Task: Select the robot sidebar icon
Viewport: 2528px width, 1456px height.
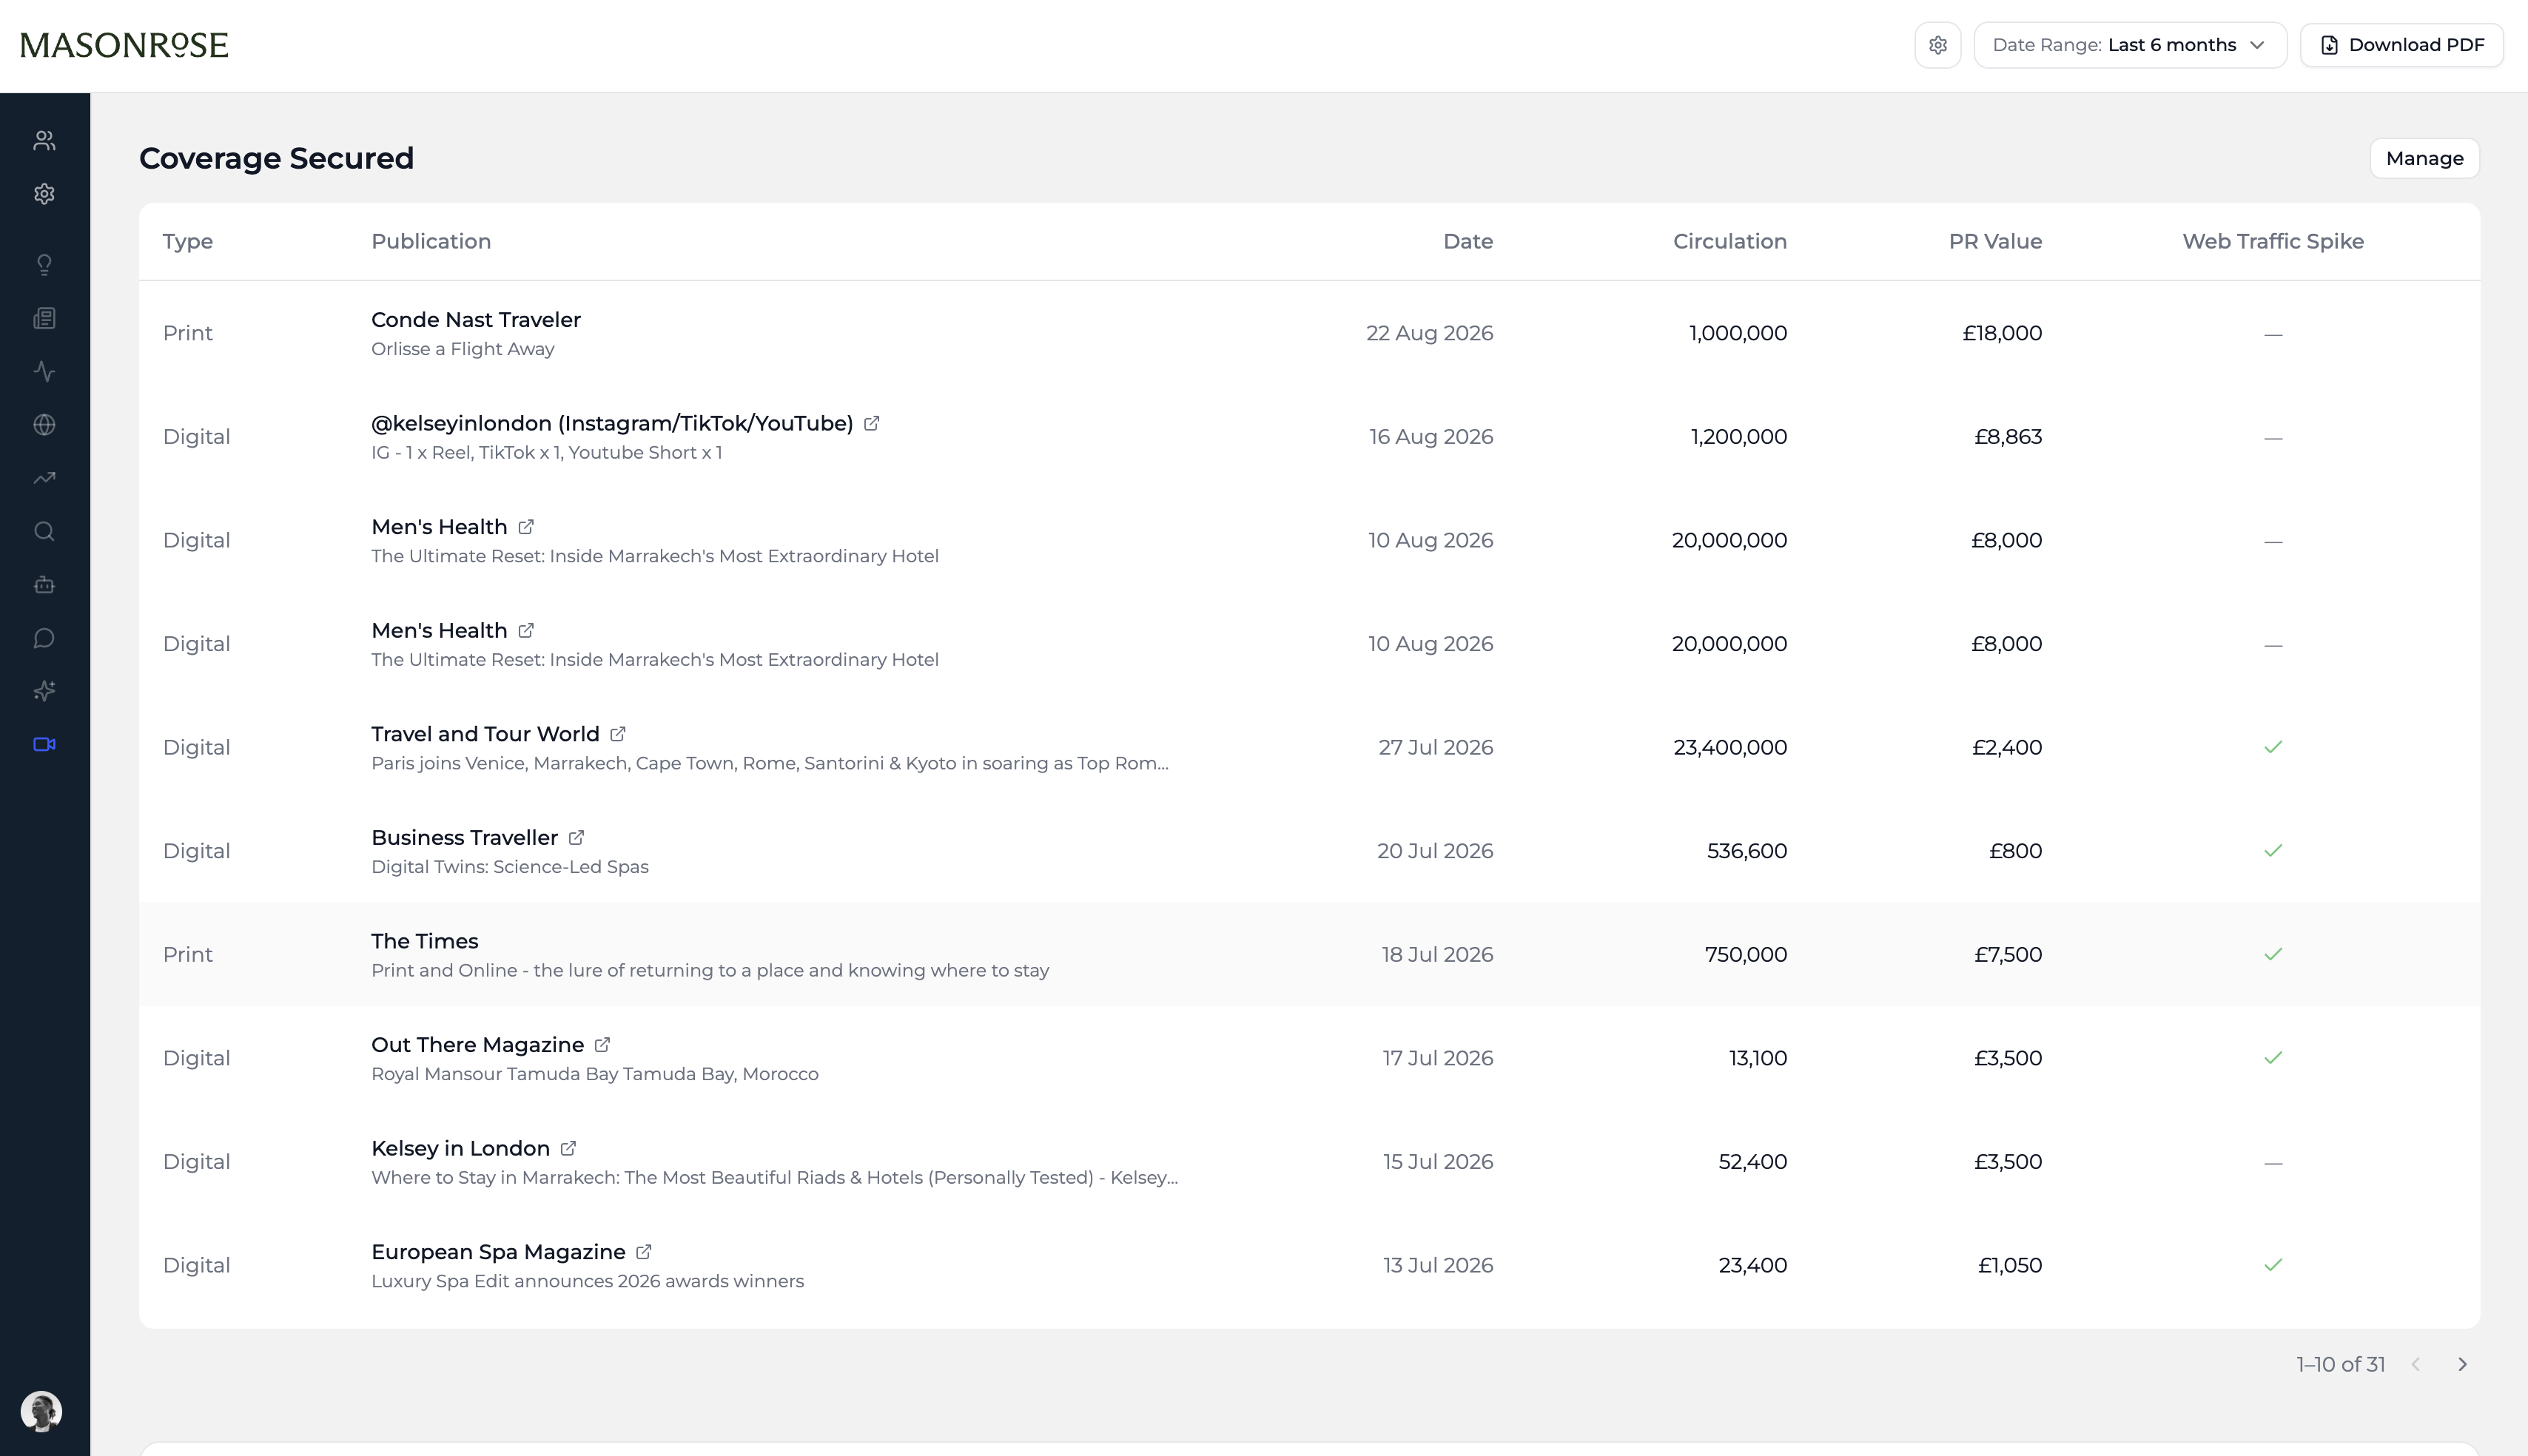Action: (44, 585)
